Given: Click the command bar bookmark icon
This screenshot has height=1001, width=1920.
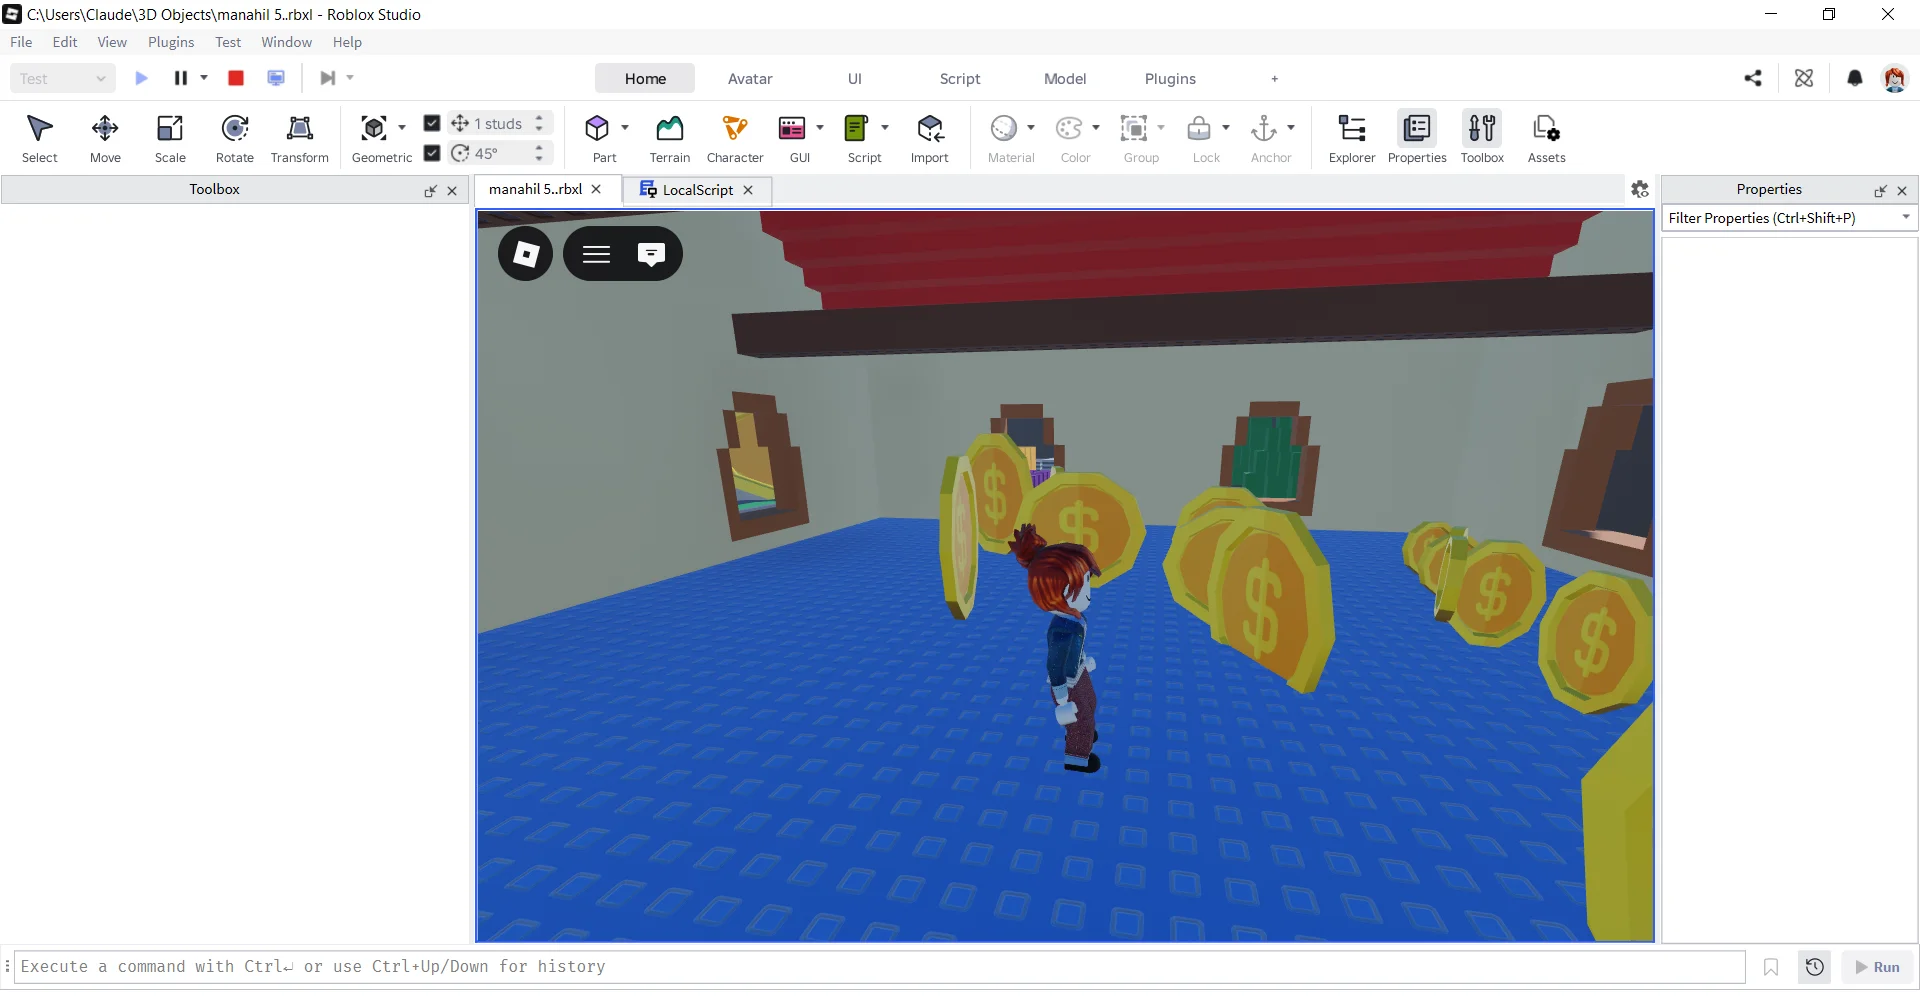Looking at the screenshot, I should 1771,967.
